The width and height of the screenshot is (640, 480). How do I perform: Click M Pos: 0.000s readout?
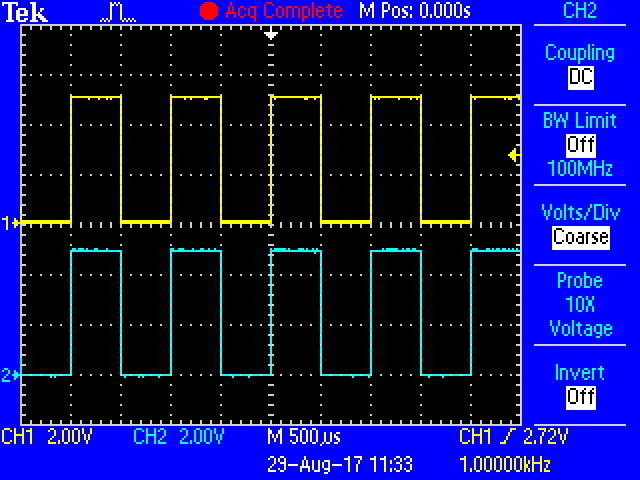click(415, 11)
